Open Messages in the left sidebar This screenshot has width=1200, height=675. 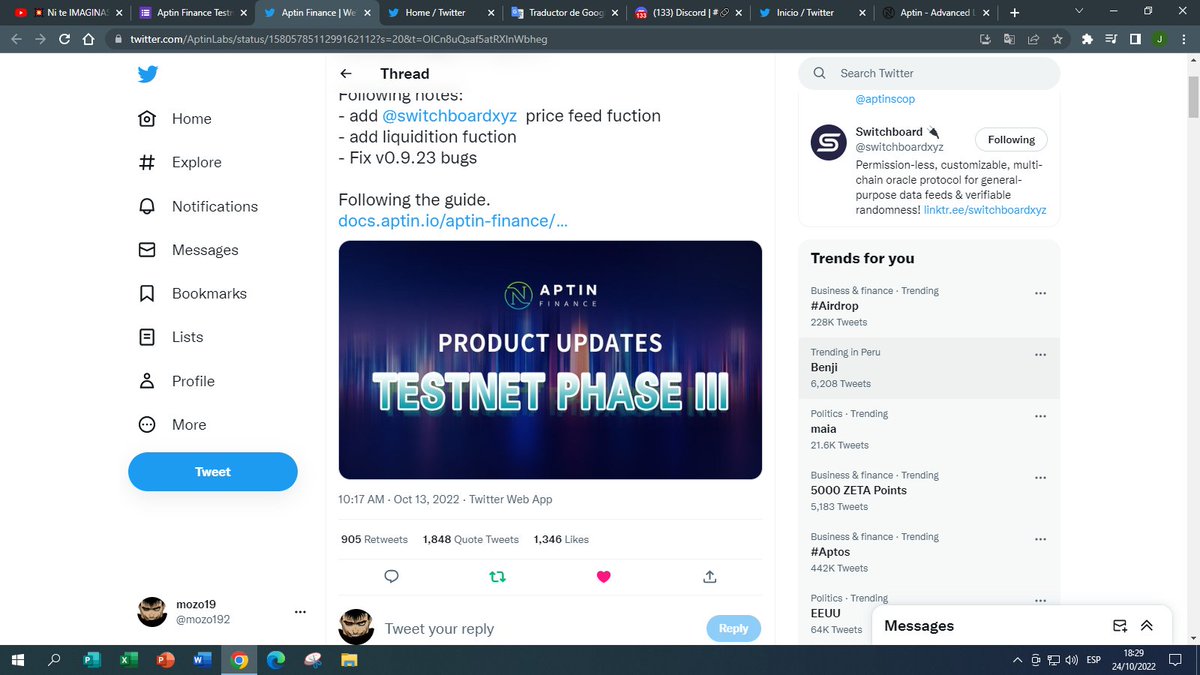(x=188, y=250)
